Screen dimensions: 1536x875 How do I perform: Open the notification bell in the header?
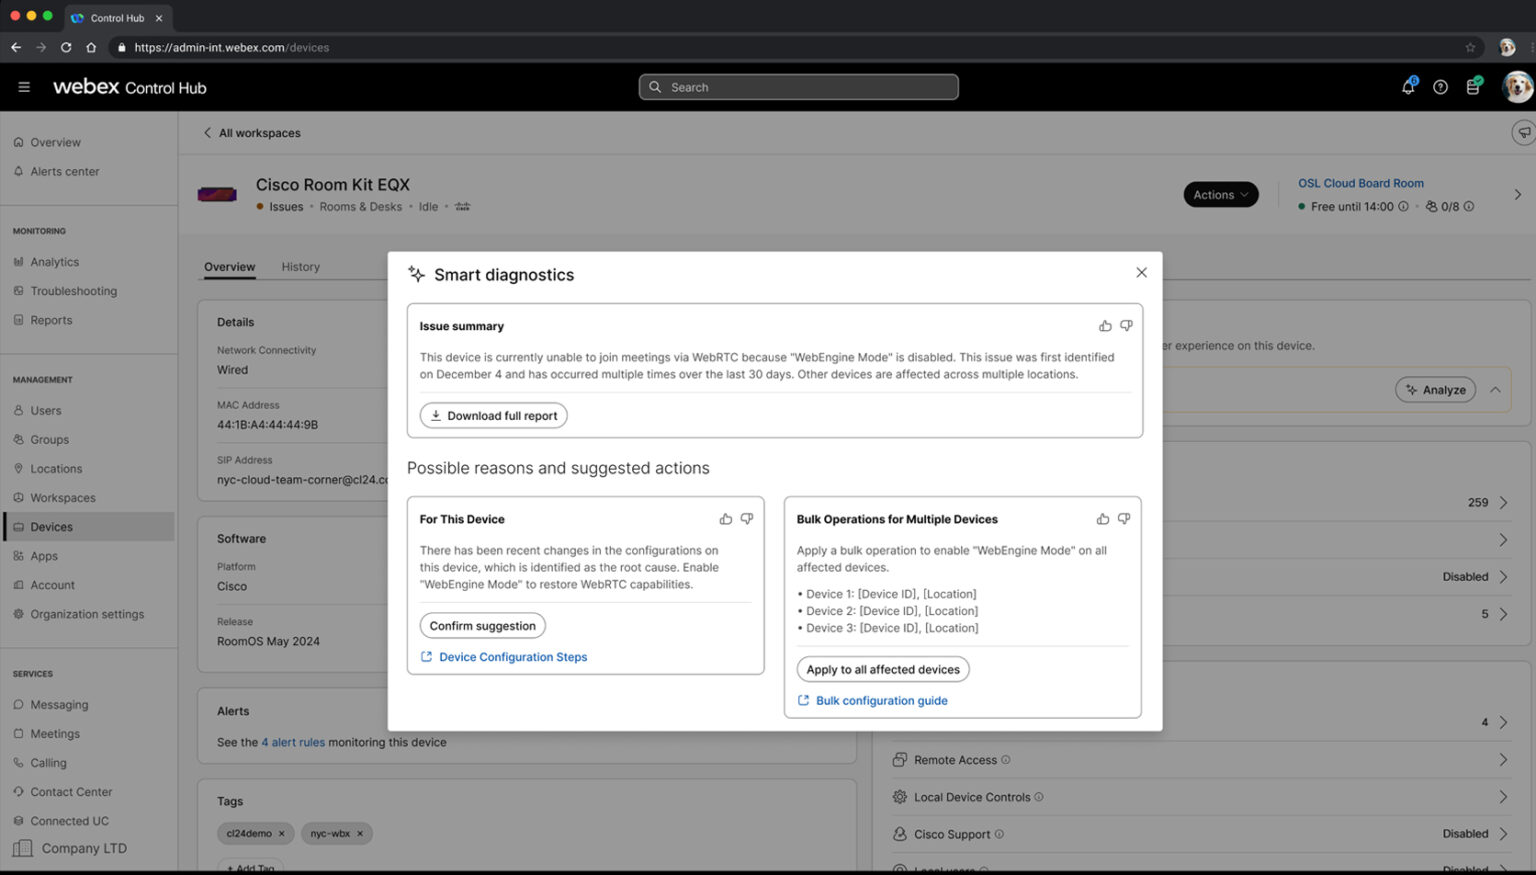[1408, 87]
